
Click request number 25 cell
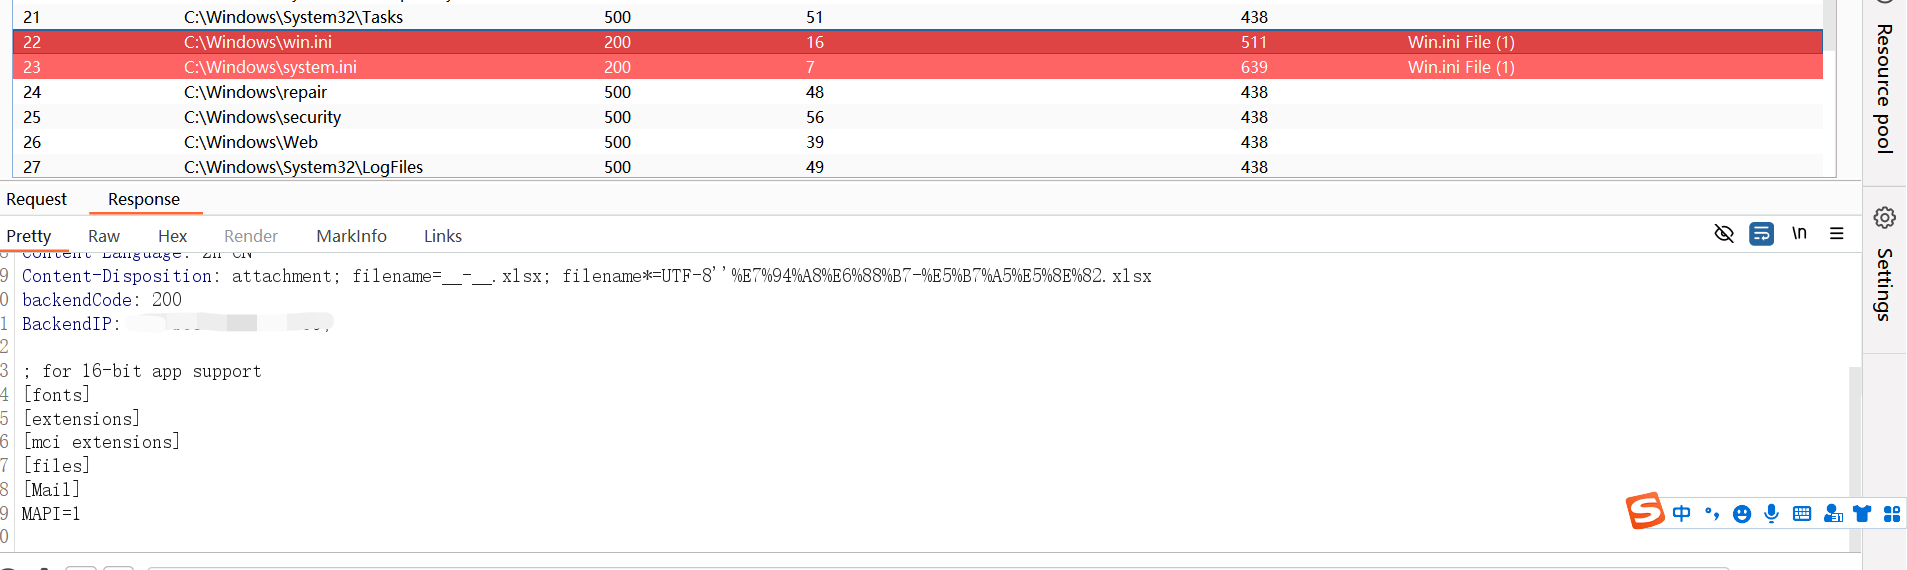[32, 117]
